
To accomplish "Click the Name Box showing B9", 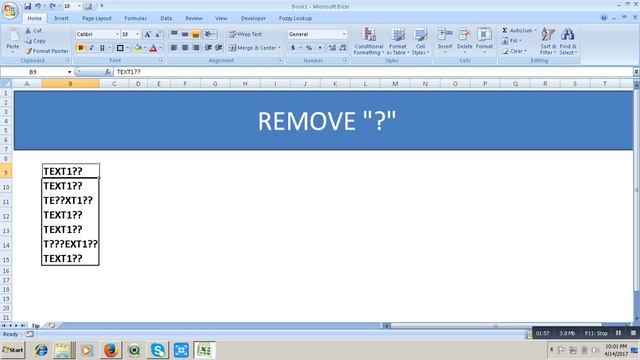I will click(x=33, y=72).
